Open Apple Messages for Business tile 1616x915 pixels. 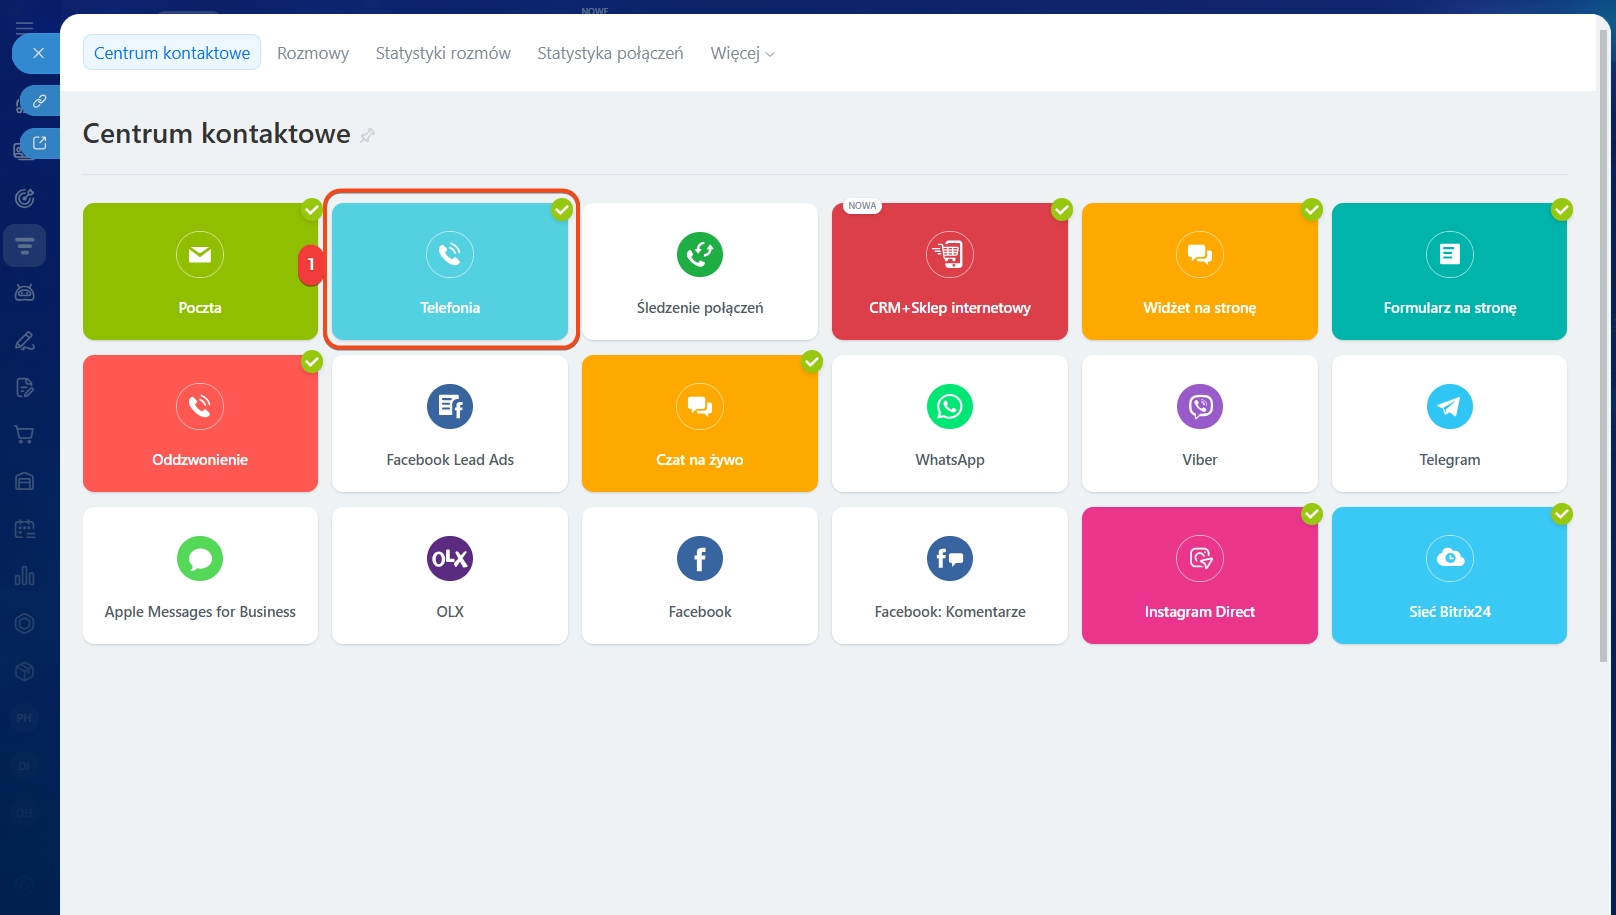click(x=200, y=576)
